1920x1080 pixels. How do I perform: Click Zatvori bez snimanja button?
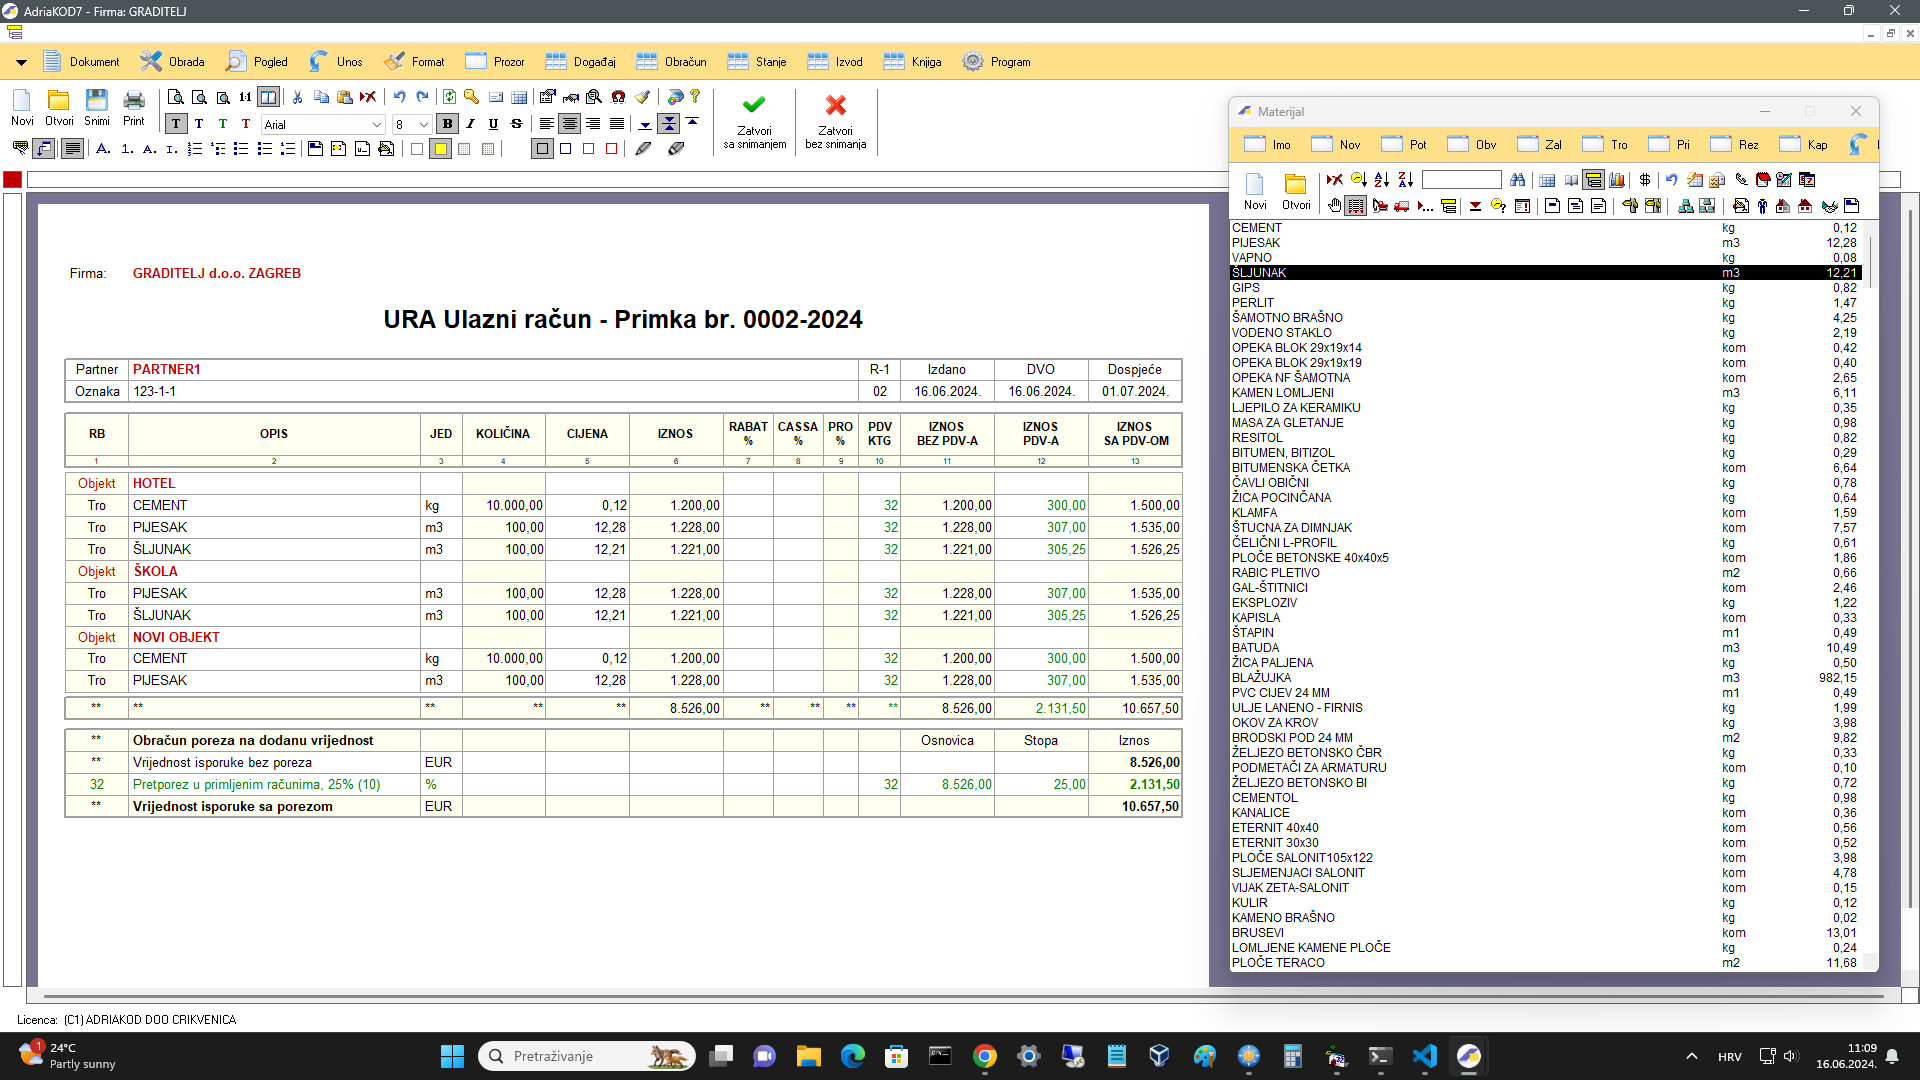tap(836, 121)
